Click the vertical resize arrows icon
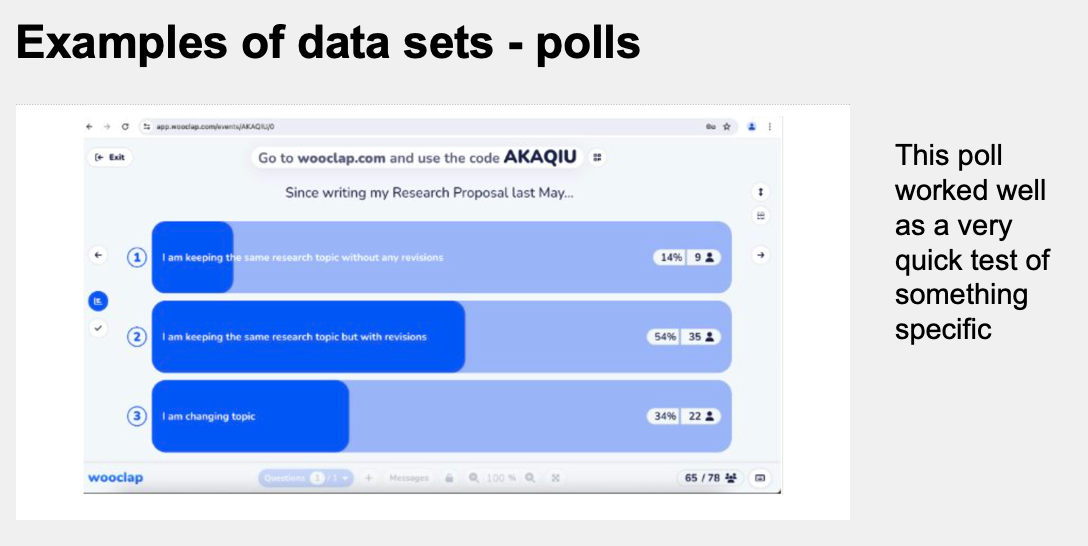The image size is (1088, 546). coord(761,191)
